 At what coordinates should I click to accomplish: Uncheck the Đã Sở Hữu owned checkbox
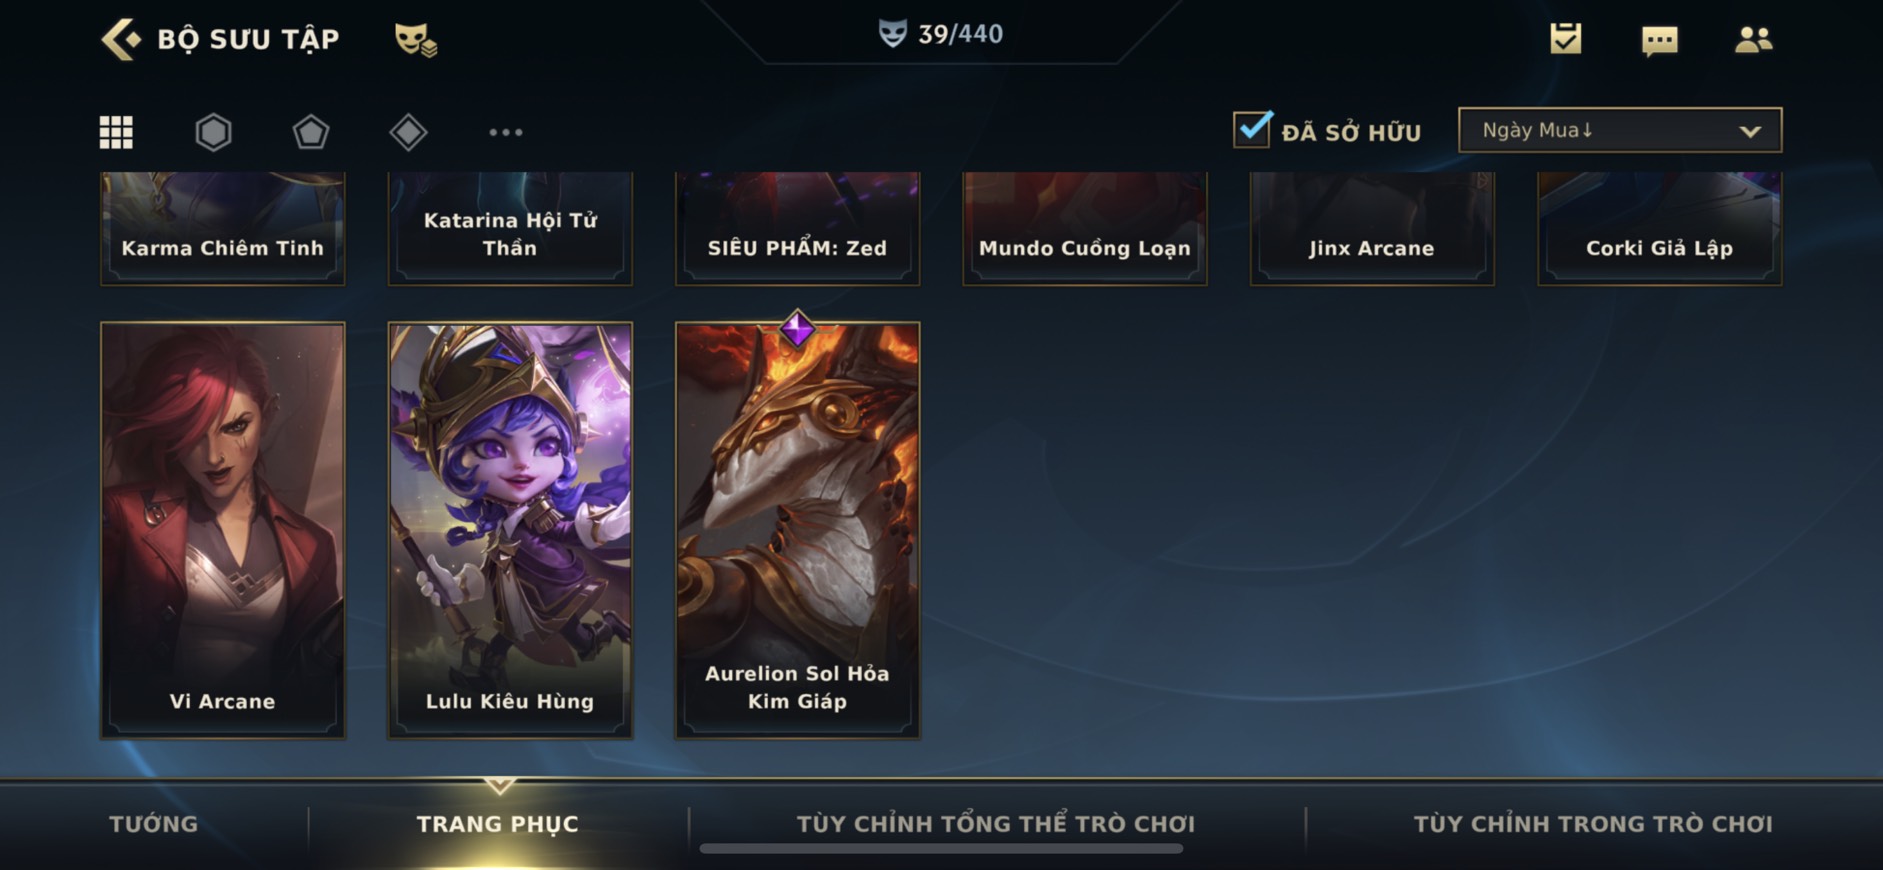pos(1252,130)
